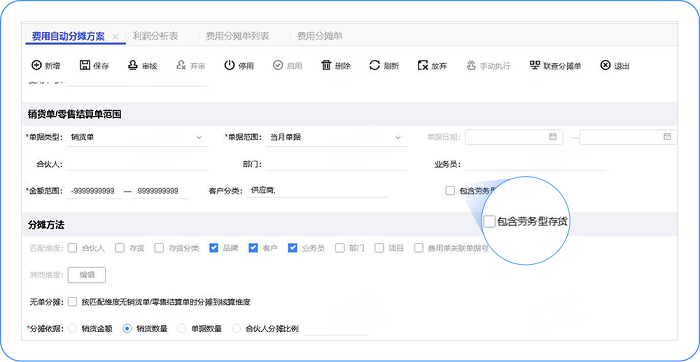Viewport: 700px width, 362px height.
Task: Open 联查分摊单 from the toolbar
Action: (x=555, y=66)
